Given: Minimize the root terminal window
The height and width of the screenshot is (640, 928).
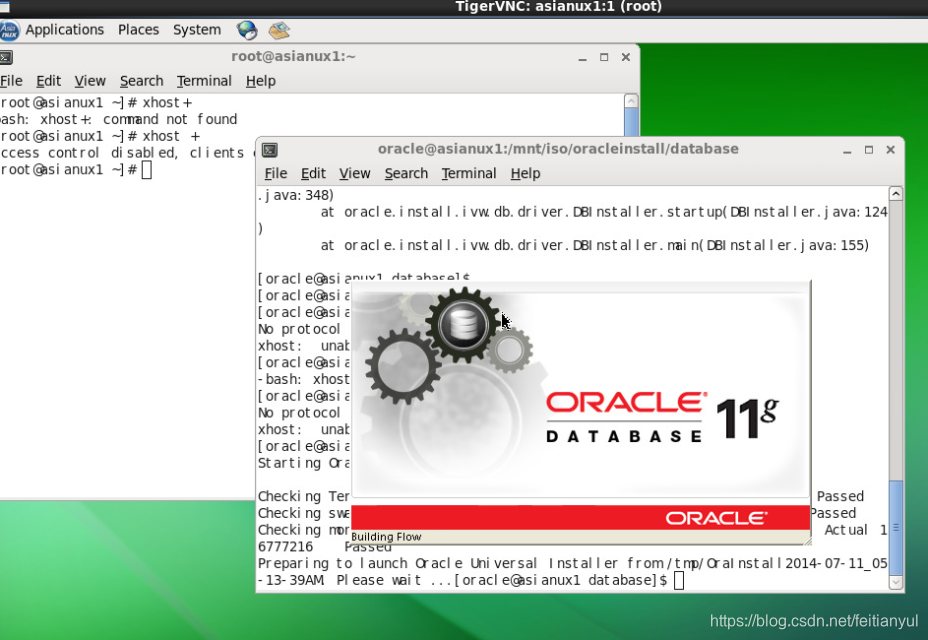Looking at the screenshot, I should pyautogui.click(x=582, y=57).
